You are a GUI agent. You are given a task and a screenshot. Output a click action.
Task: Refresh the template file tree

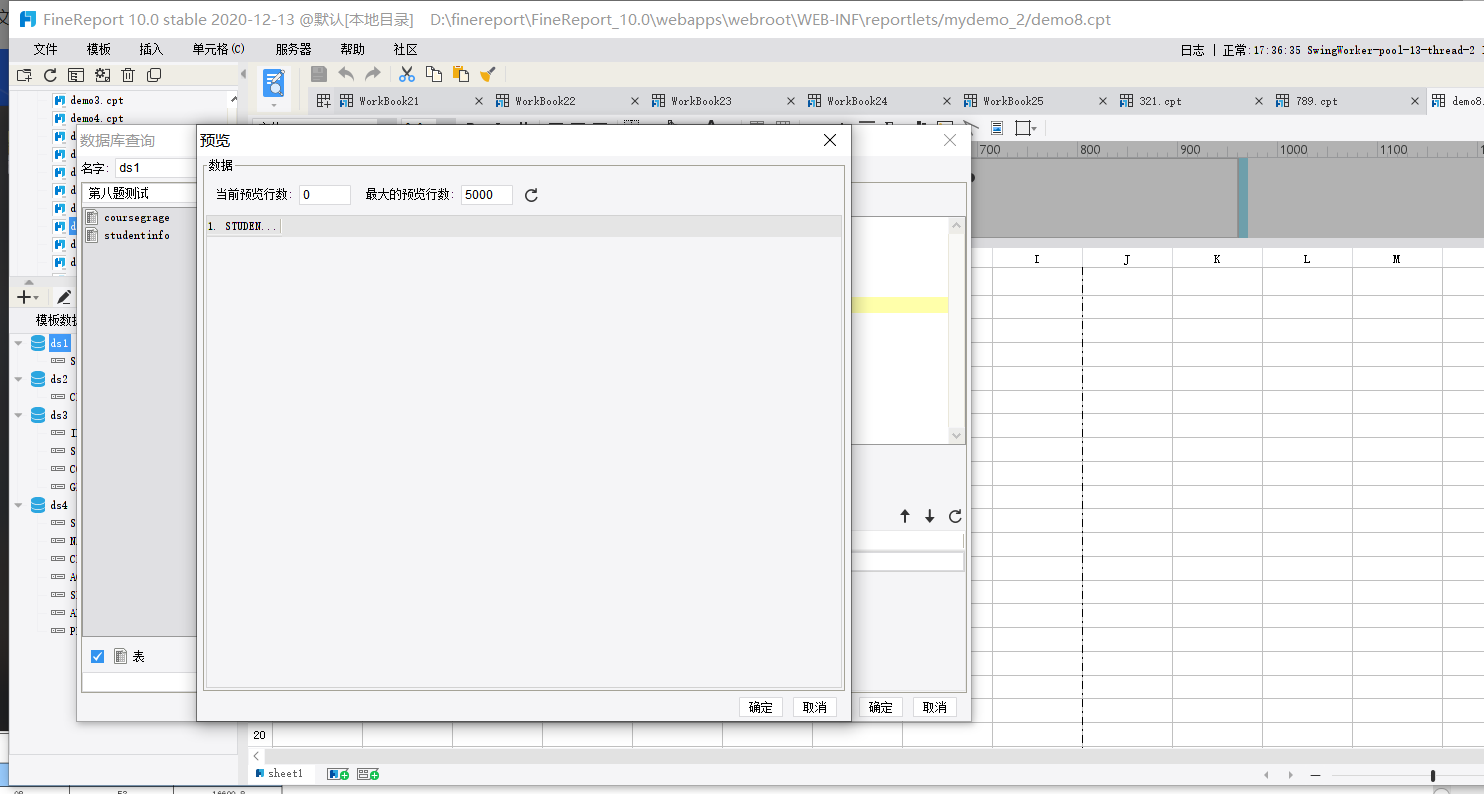(50, 75)
